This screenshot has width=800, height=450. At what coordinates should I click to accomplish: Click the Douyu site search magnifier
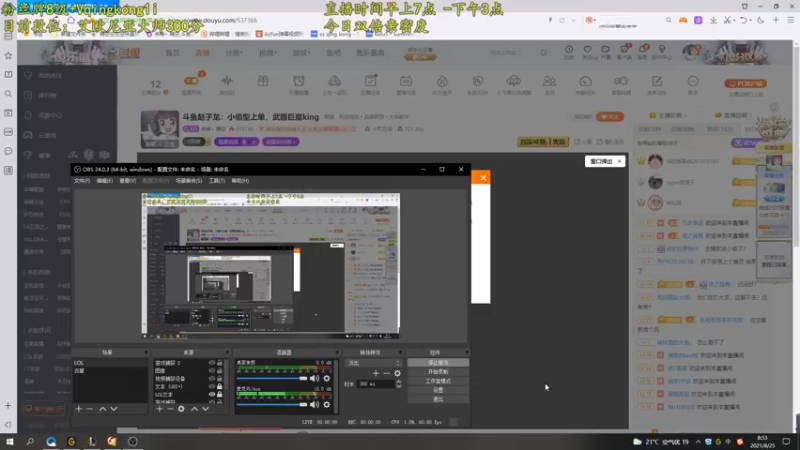[543, 53]
